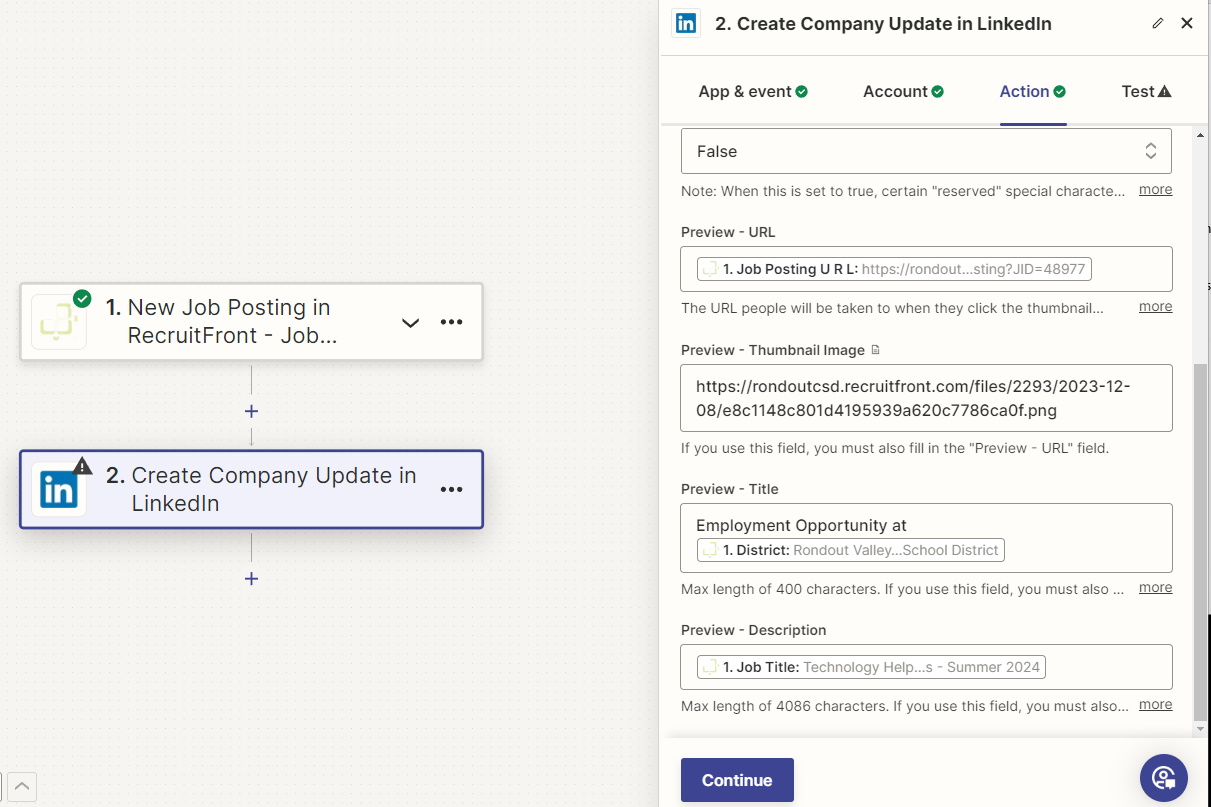Click the "Preview - Title" label
This screenshot has width=1211, height=807.
[729, 489]
